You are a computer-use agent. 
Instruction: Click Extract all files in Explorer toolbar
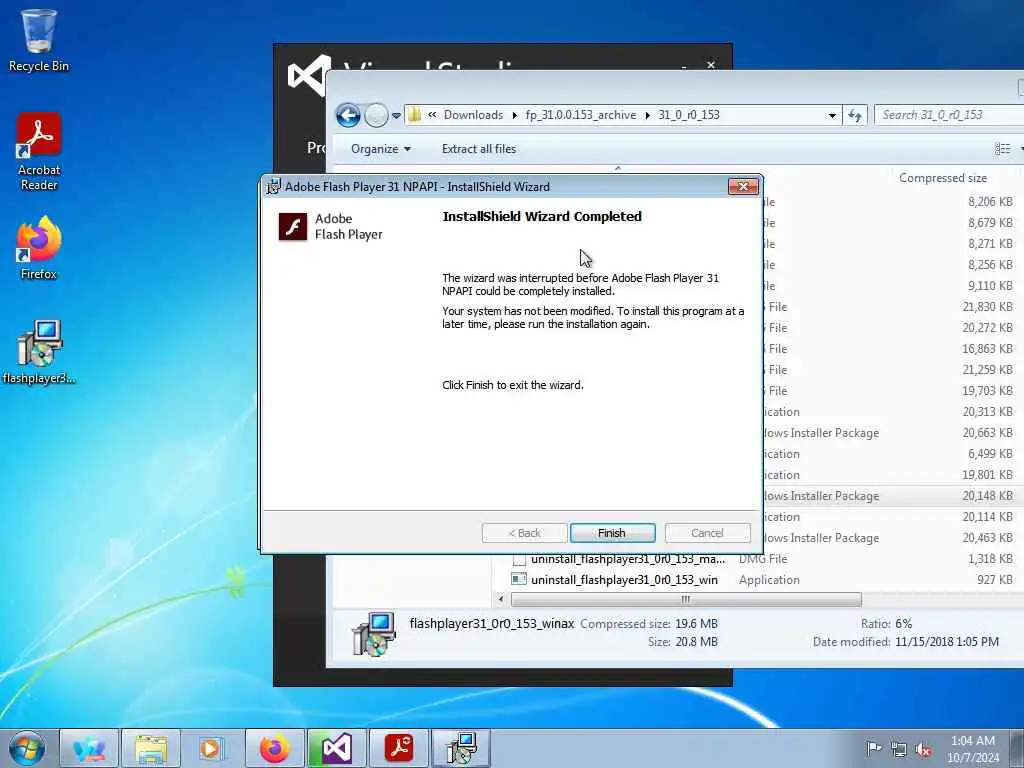pos(479,149)
